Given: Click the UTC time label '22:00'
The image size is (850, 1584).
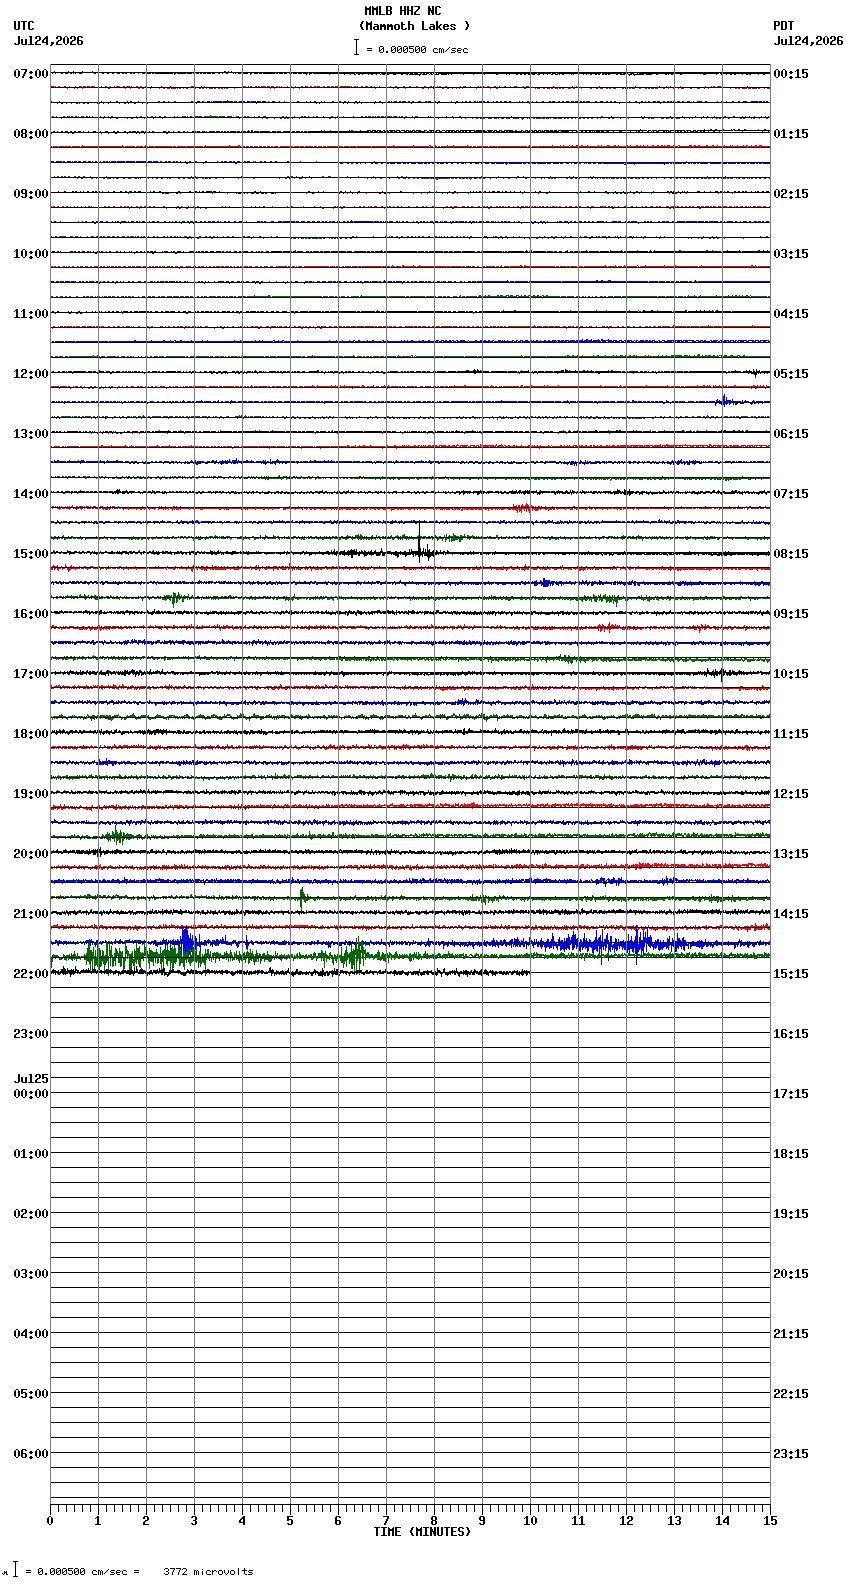Looking at the screenshot, I should point(31,974).
